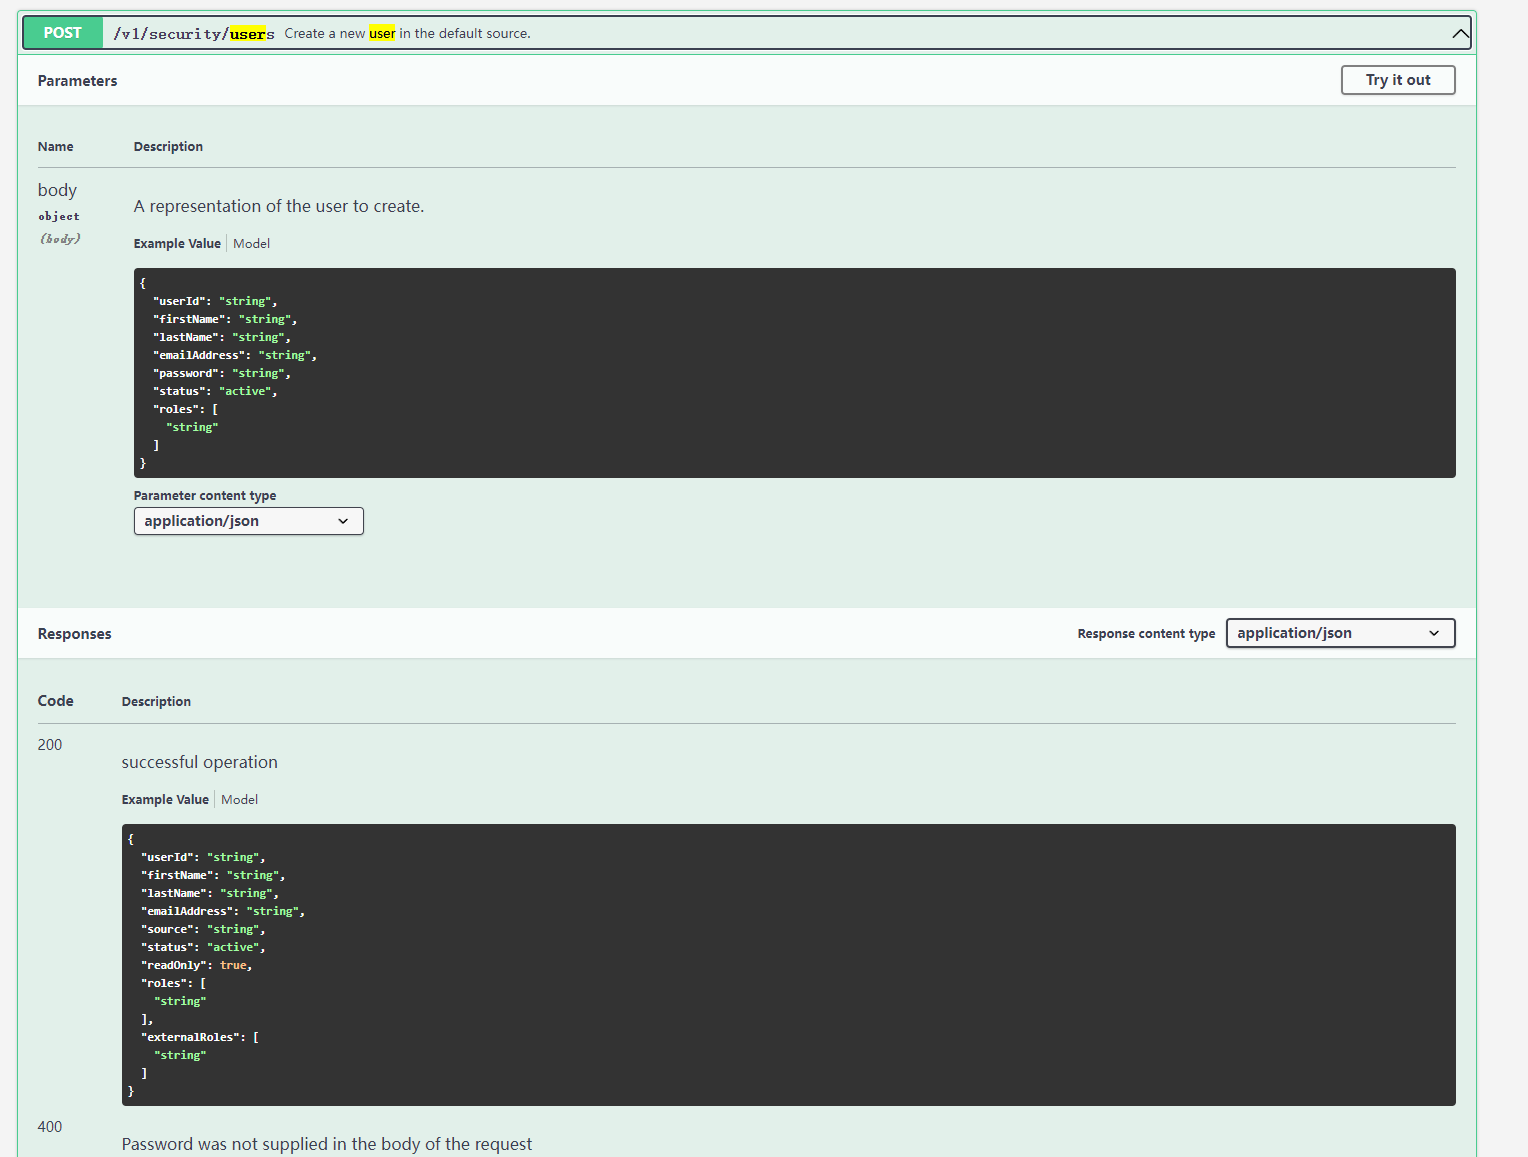Screen dimensions: 1528x1157
Task: Click the Parameters section heading
Action: (77, 81)
